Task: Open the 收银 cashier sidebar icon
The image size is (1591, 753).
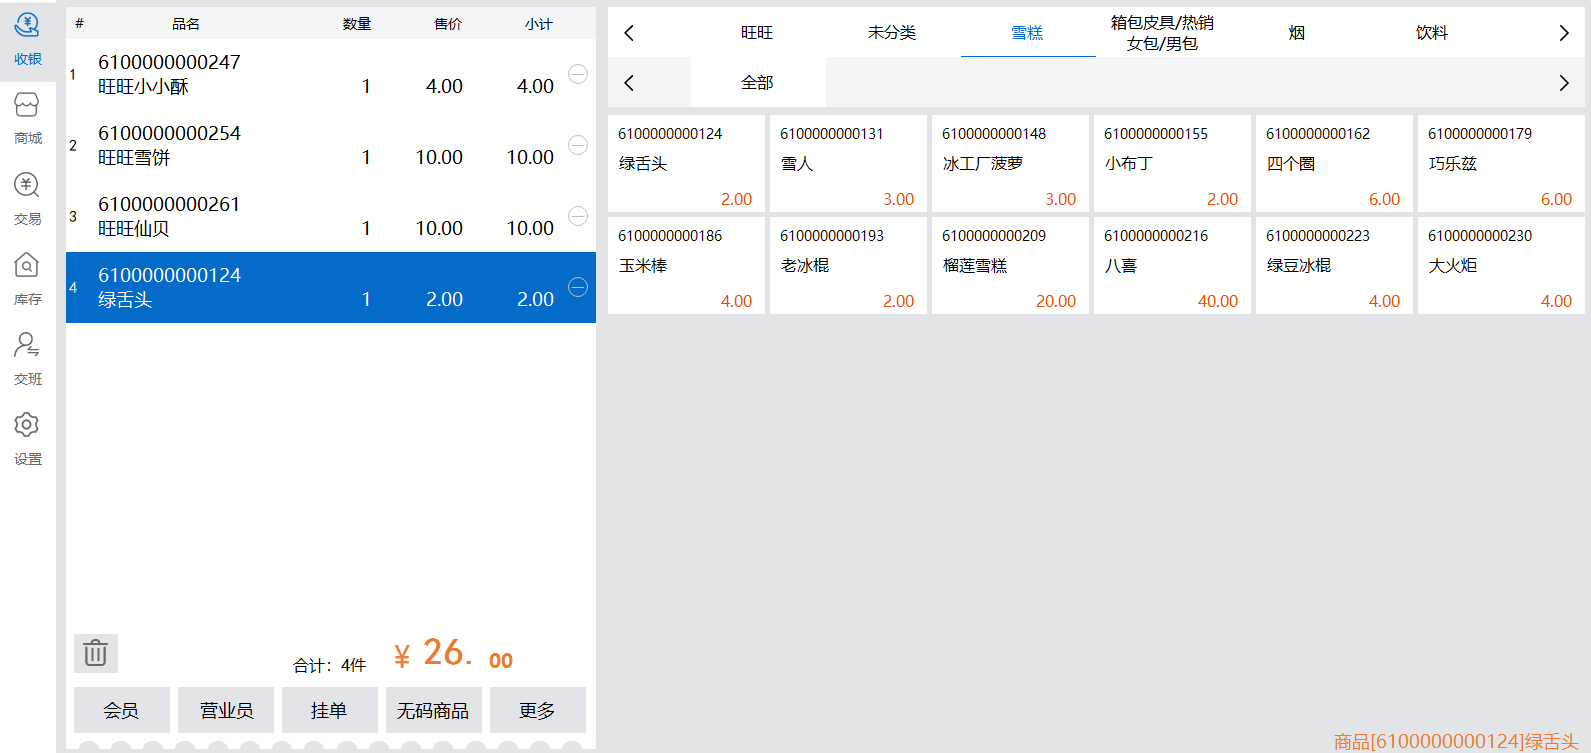Action: [27, 38]
